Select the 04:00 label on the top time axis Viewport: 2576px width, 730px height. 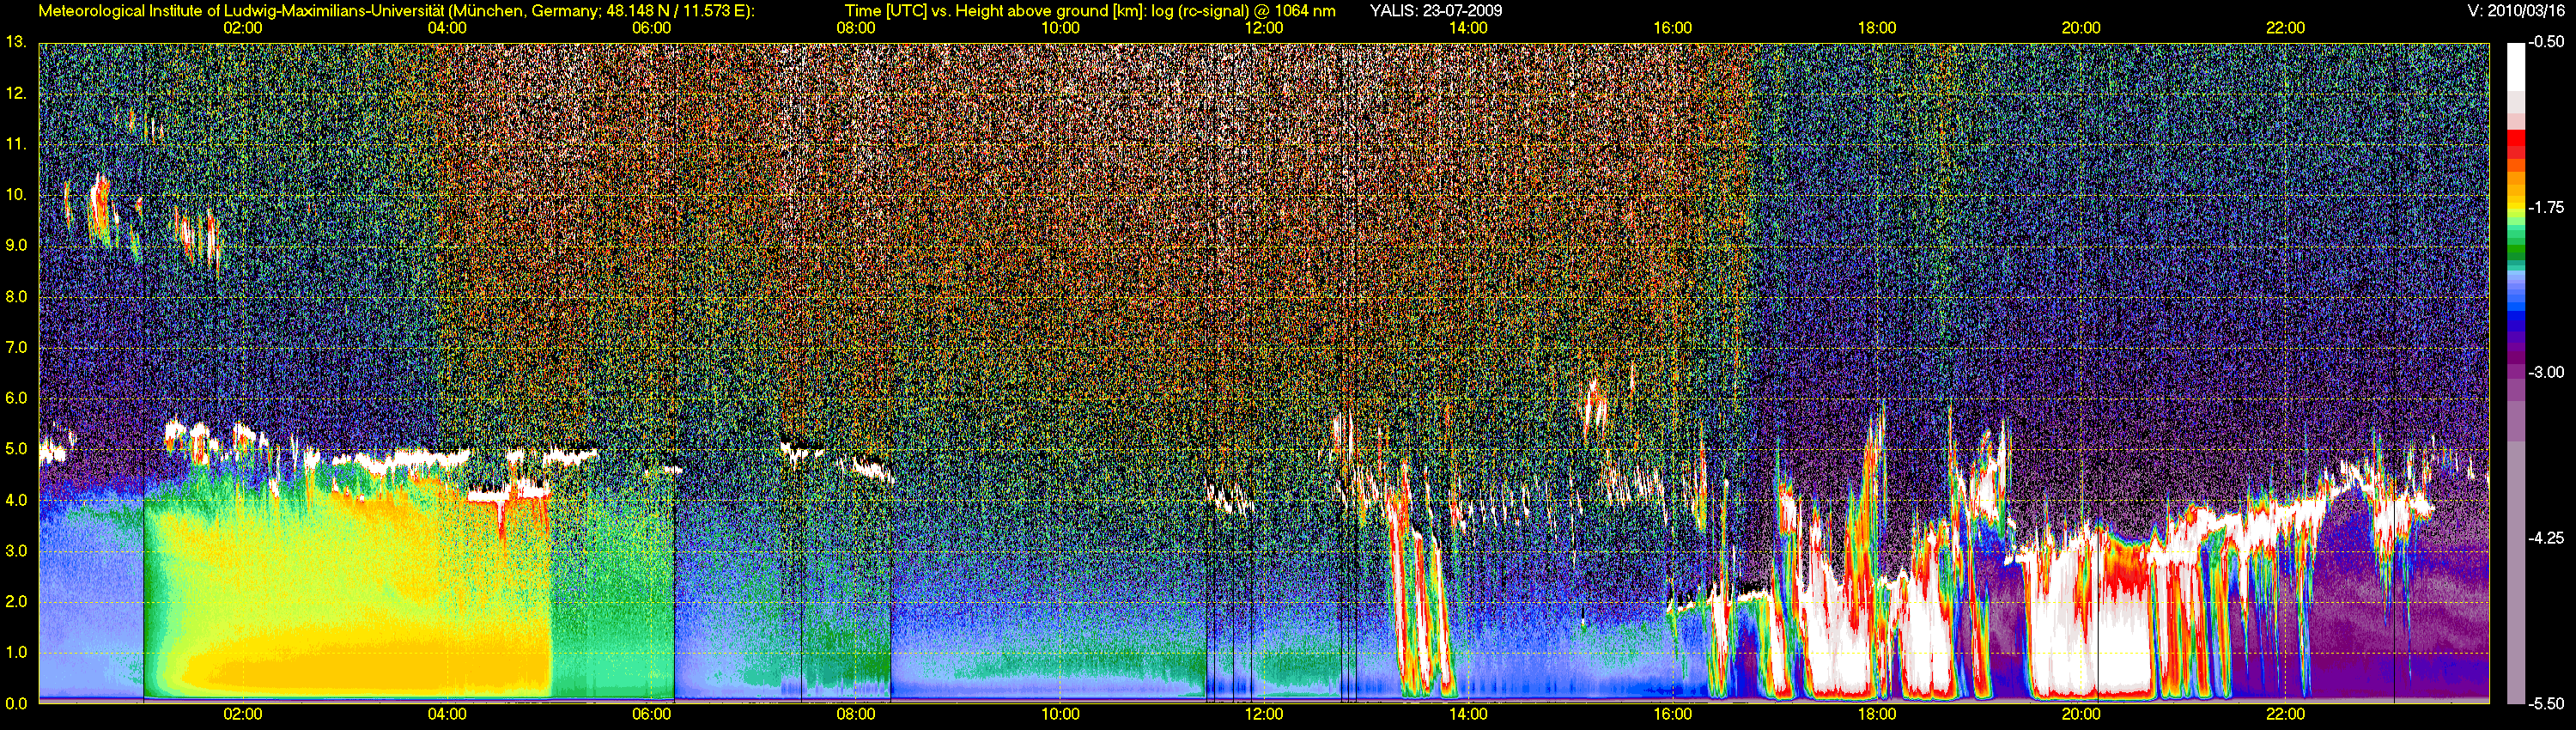tap(447, 28)
